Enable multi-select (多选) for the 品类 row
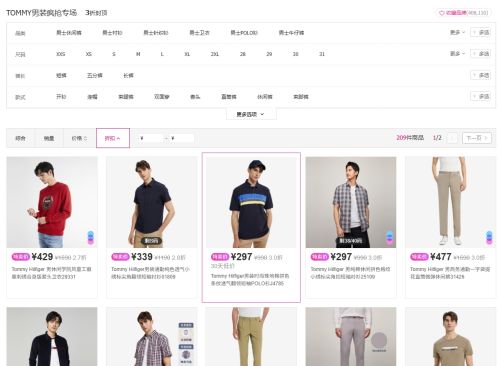Image resolution: width=500 pixels, height=366 pixels. pyautogui.click(x=481, y=33)
